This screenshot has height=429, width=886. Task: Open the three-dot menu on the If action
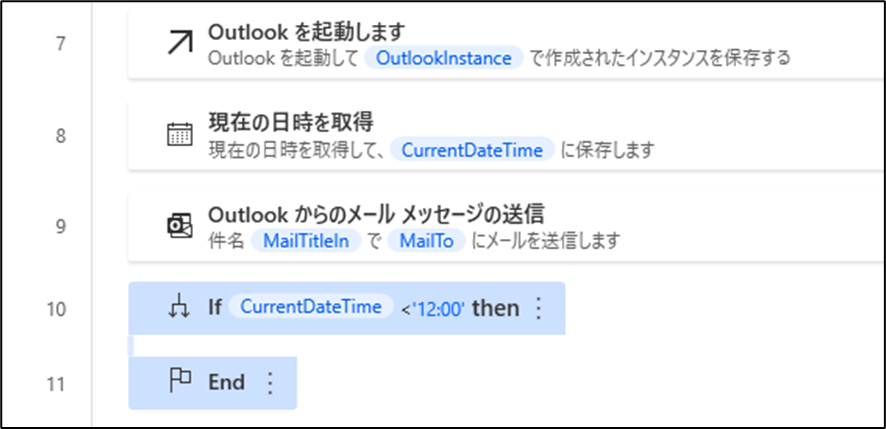tap(538, 308)
